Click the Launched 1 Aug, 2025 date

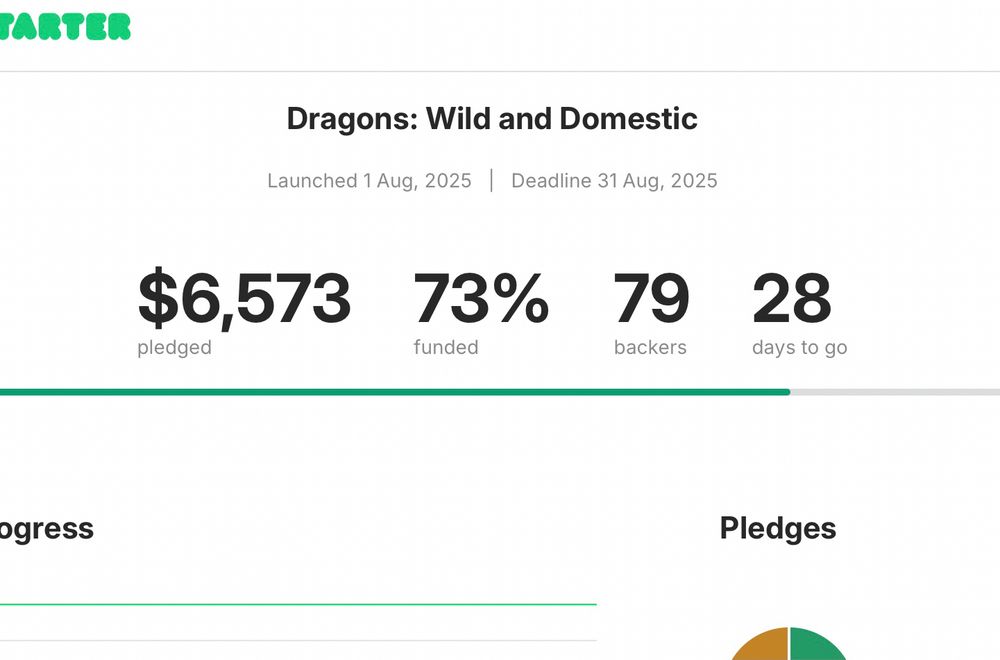point(369,180)
